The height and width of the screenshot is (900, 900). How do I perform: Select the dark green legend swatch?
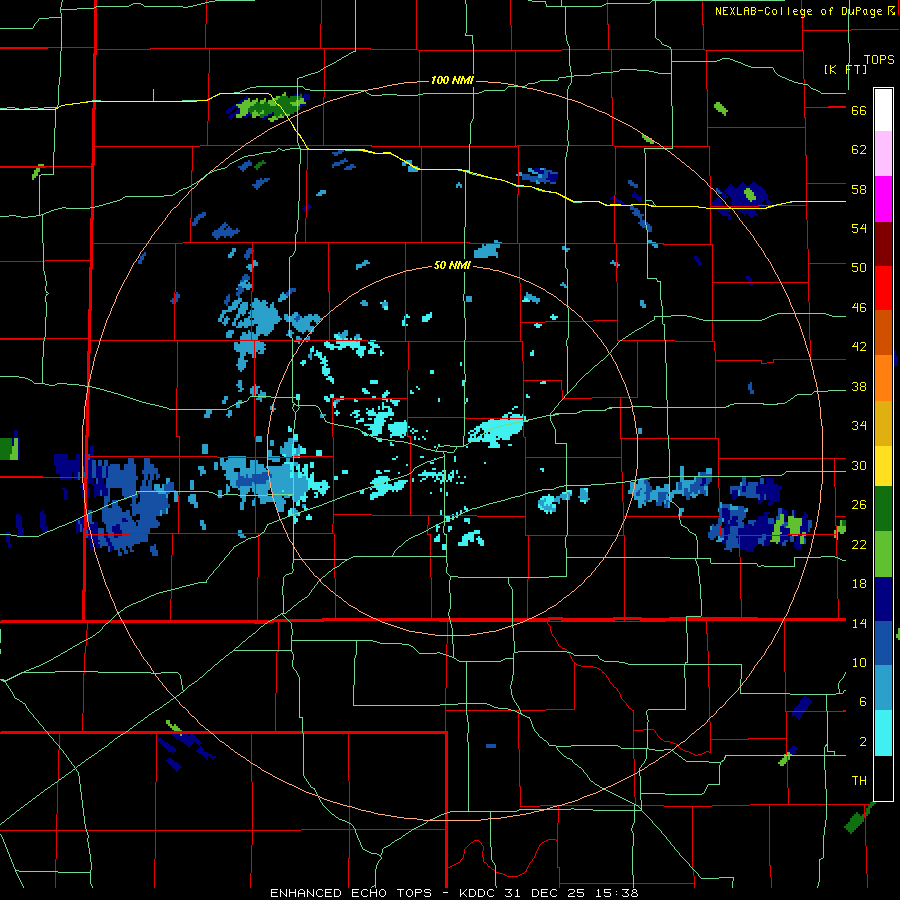tap(883, 509)
